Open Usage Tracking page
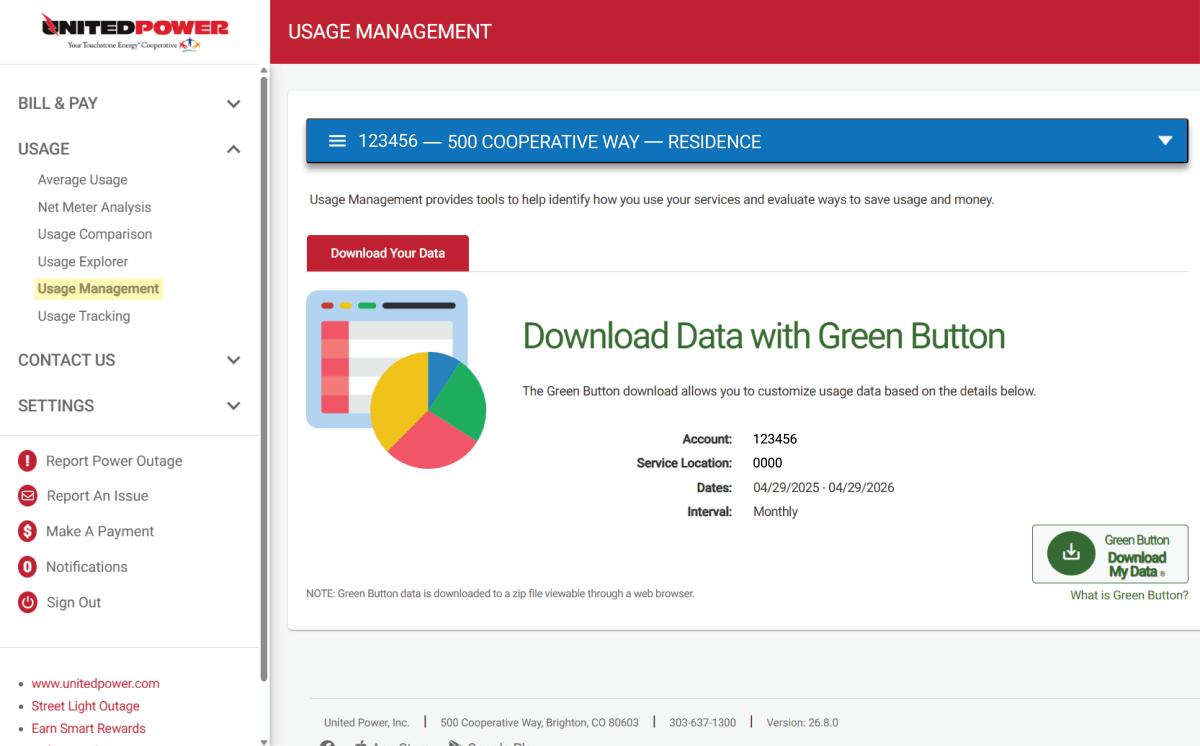The width and height of the screenshot is (1200, 746). (x=84, y=316)
